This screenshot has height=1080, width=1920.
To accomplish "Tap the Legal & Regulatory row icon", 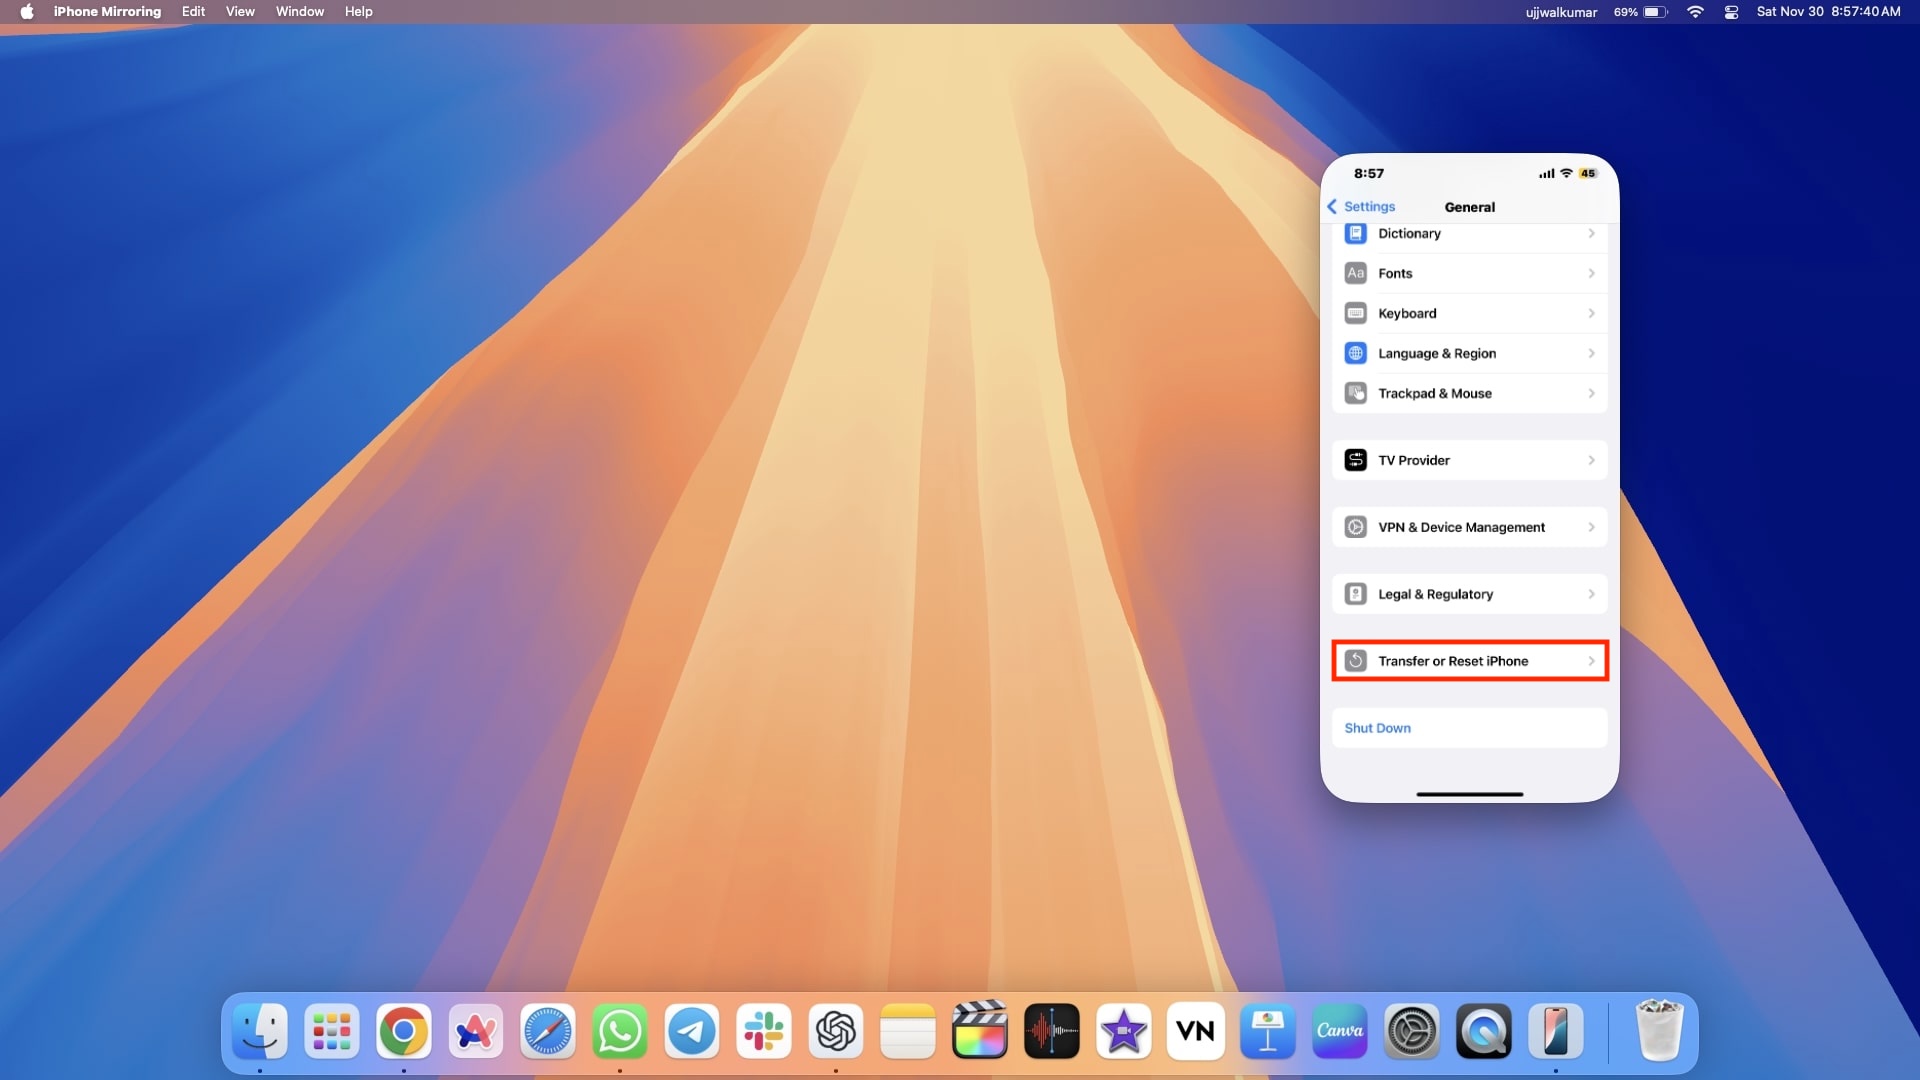I will (x=1355, y=594).
